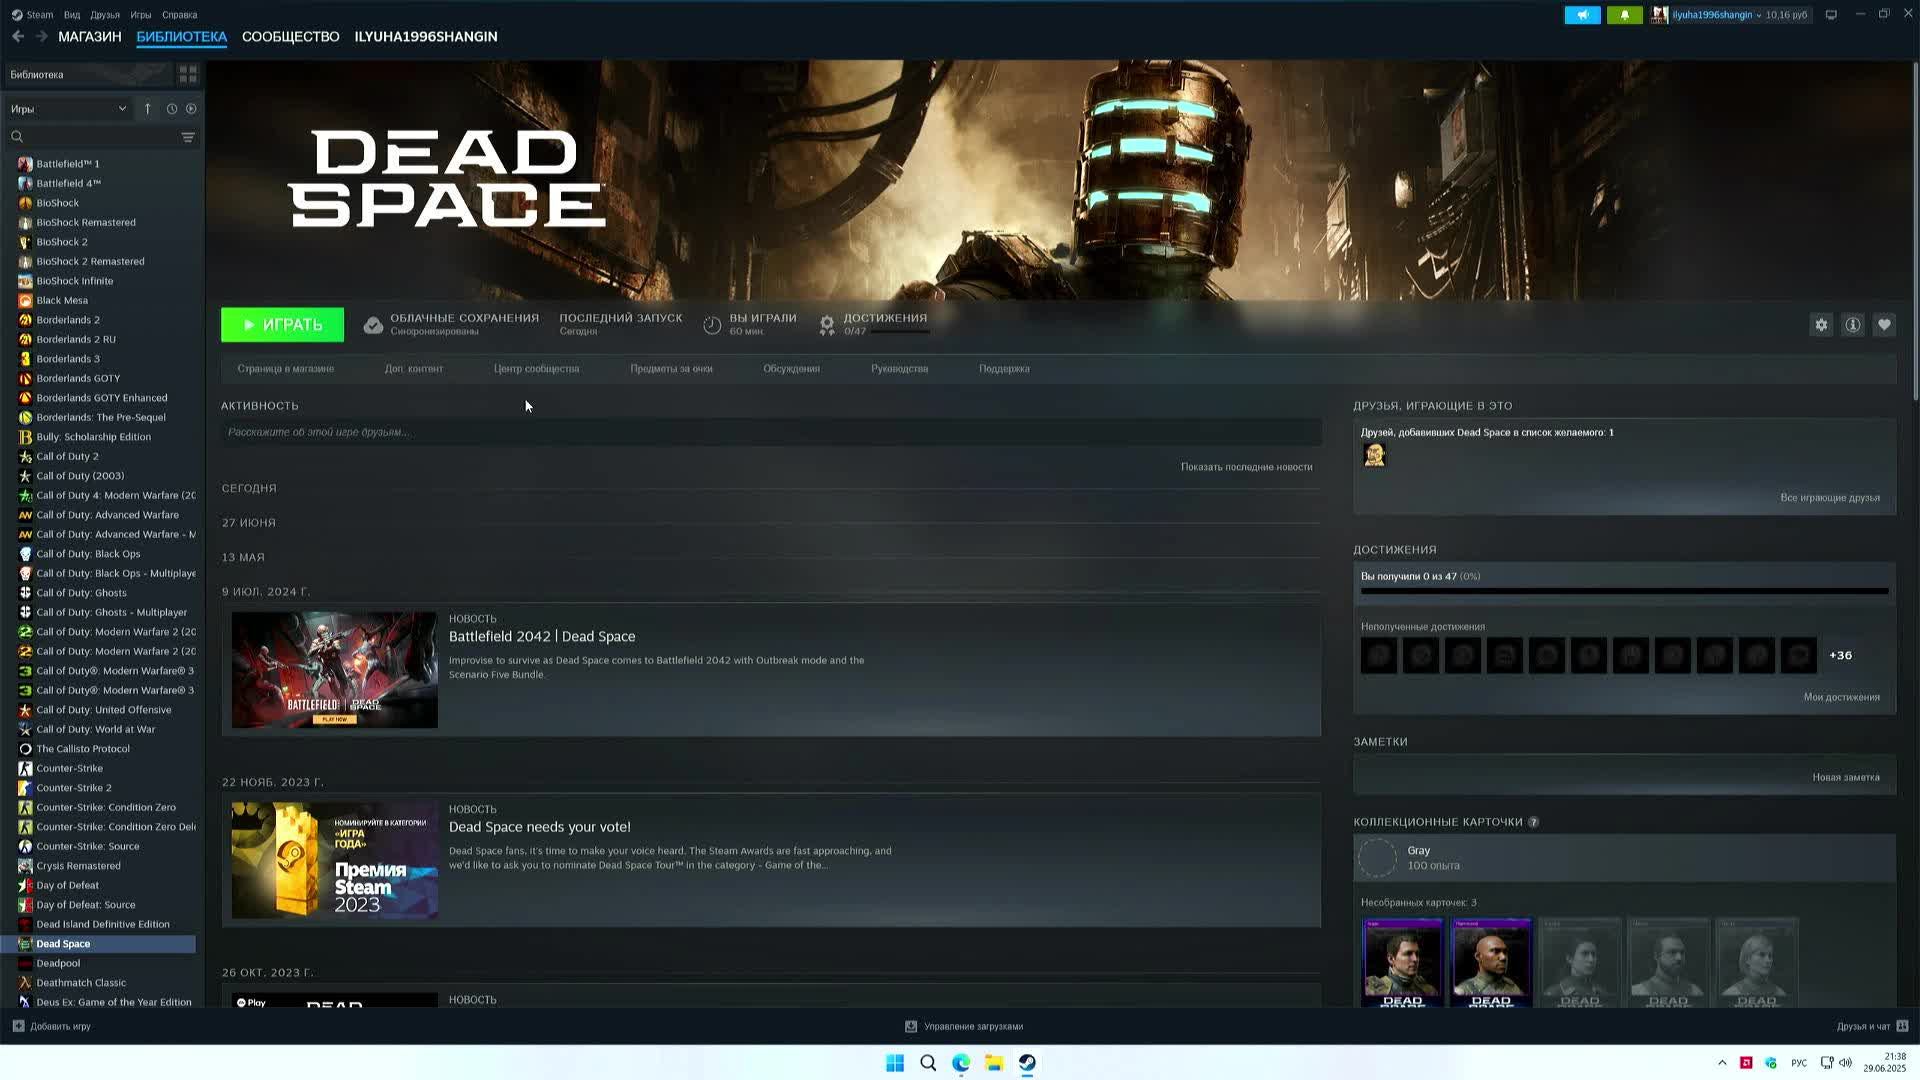Click Добавить игру at bottom left
1920x1080 pixels.
(x=51, y=1027)
